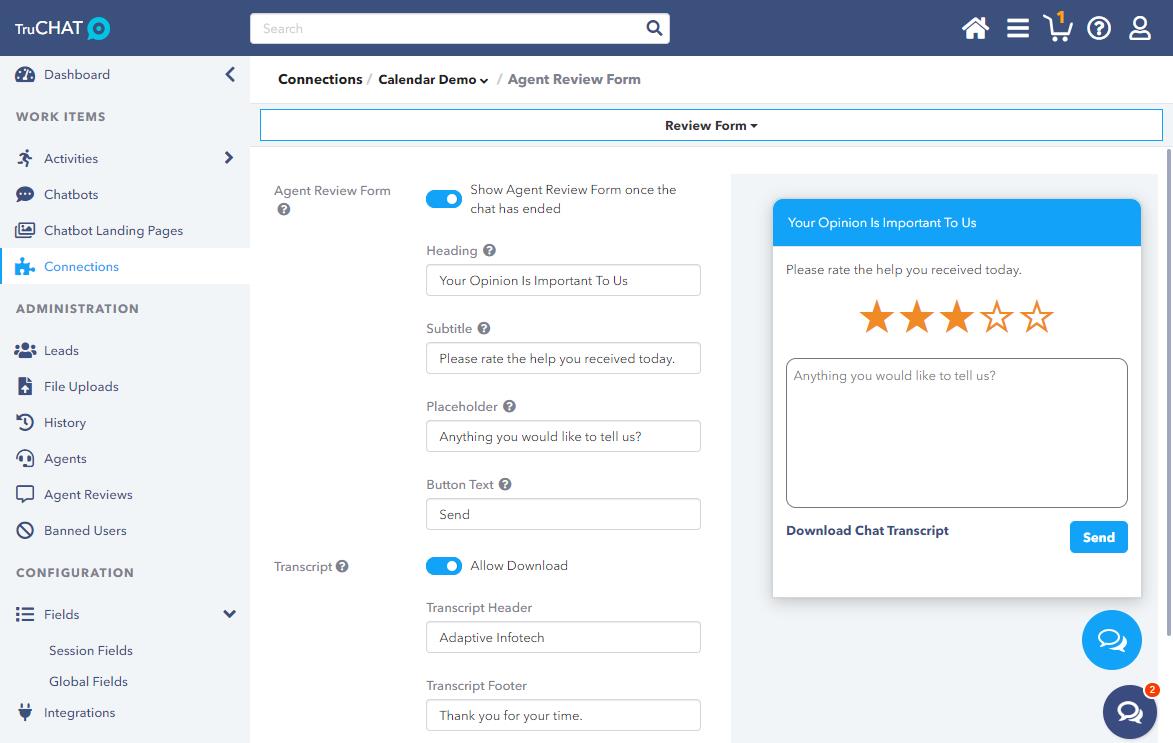1173x743 pixels.
Task: Click the Banned Users ban icon
Action: tap(25, 531)
